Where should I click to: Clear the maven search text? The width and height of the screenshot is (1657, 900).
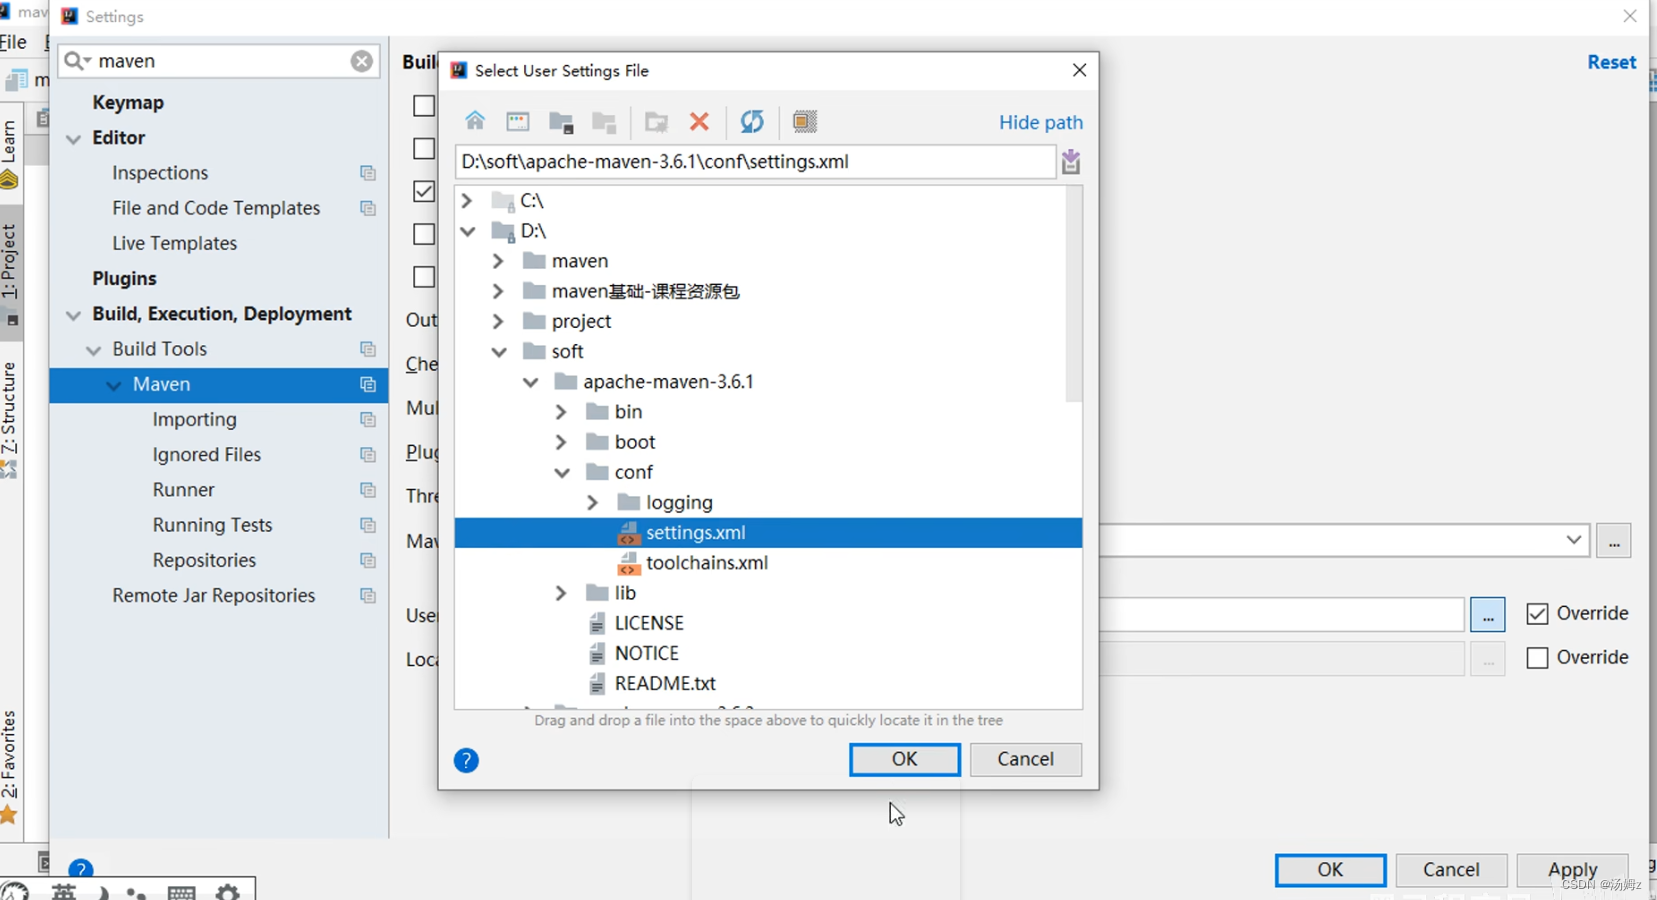click(x=361, y=61)
